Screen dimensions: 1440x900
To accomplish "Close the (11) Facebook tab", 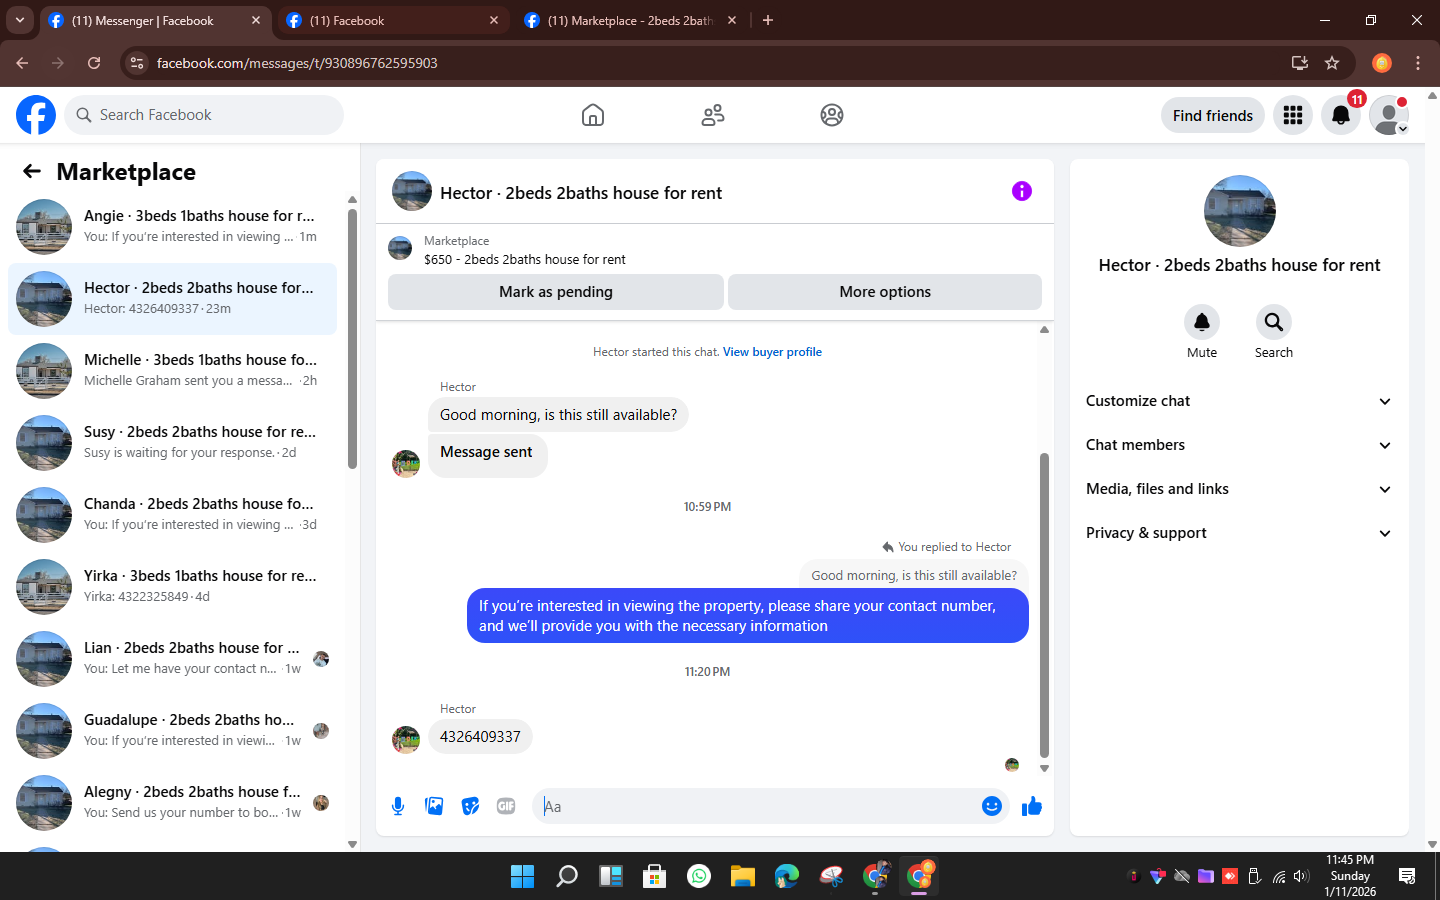I will (494, 20).
